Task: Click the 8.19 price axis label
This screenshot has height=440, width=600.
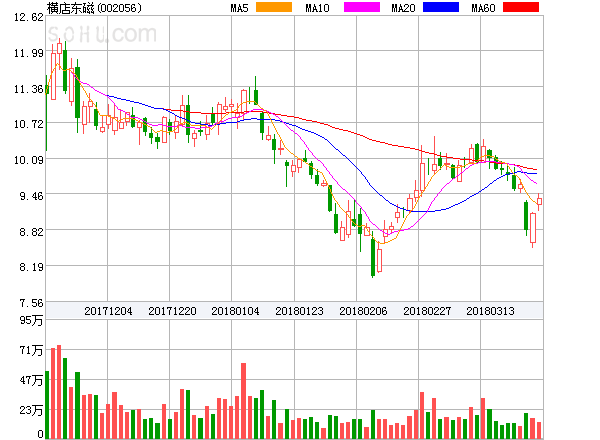Action: [x=31, y=267]
